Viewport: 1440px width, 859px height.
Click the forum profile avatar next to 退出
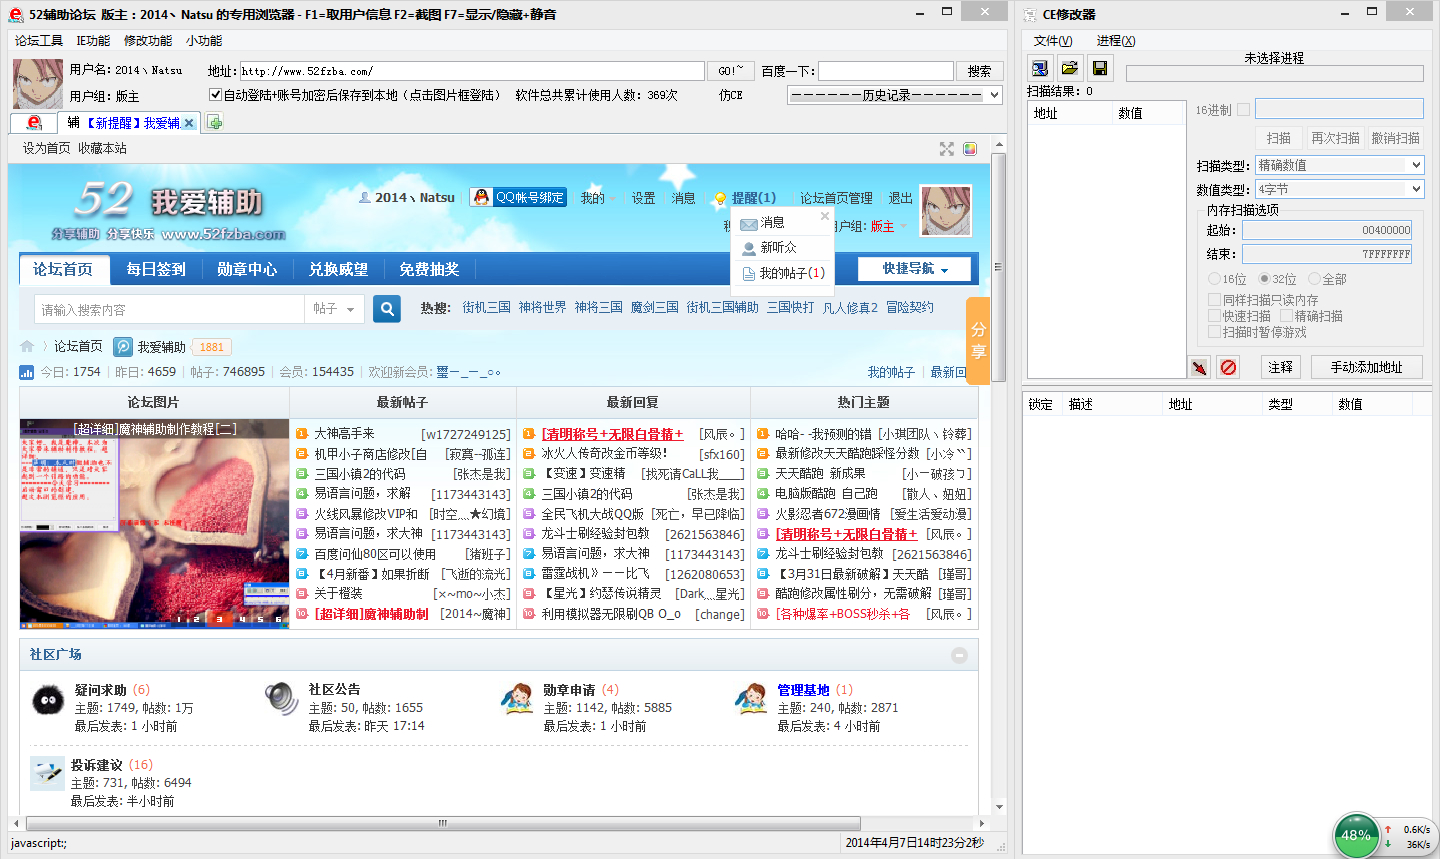[x=946, y=210]
